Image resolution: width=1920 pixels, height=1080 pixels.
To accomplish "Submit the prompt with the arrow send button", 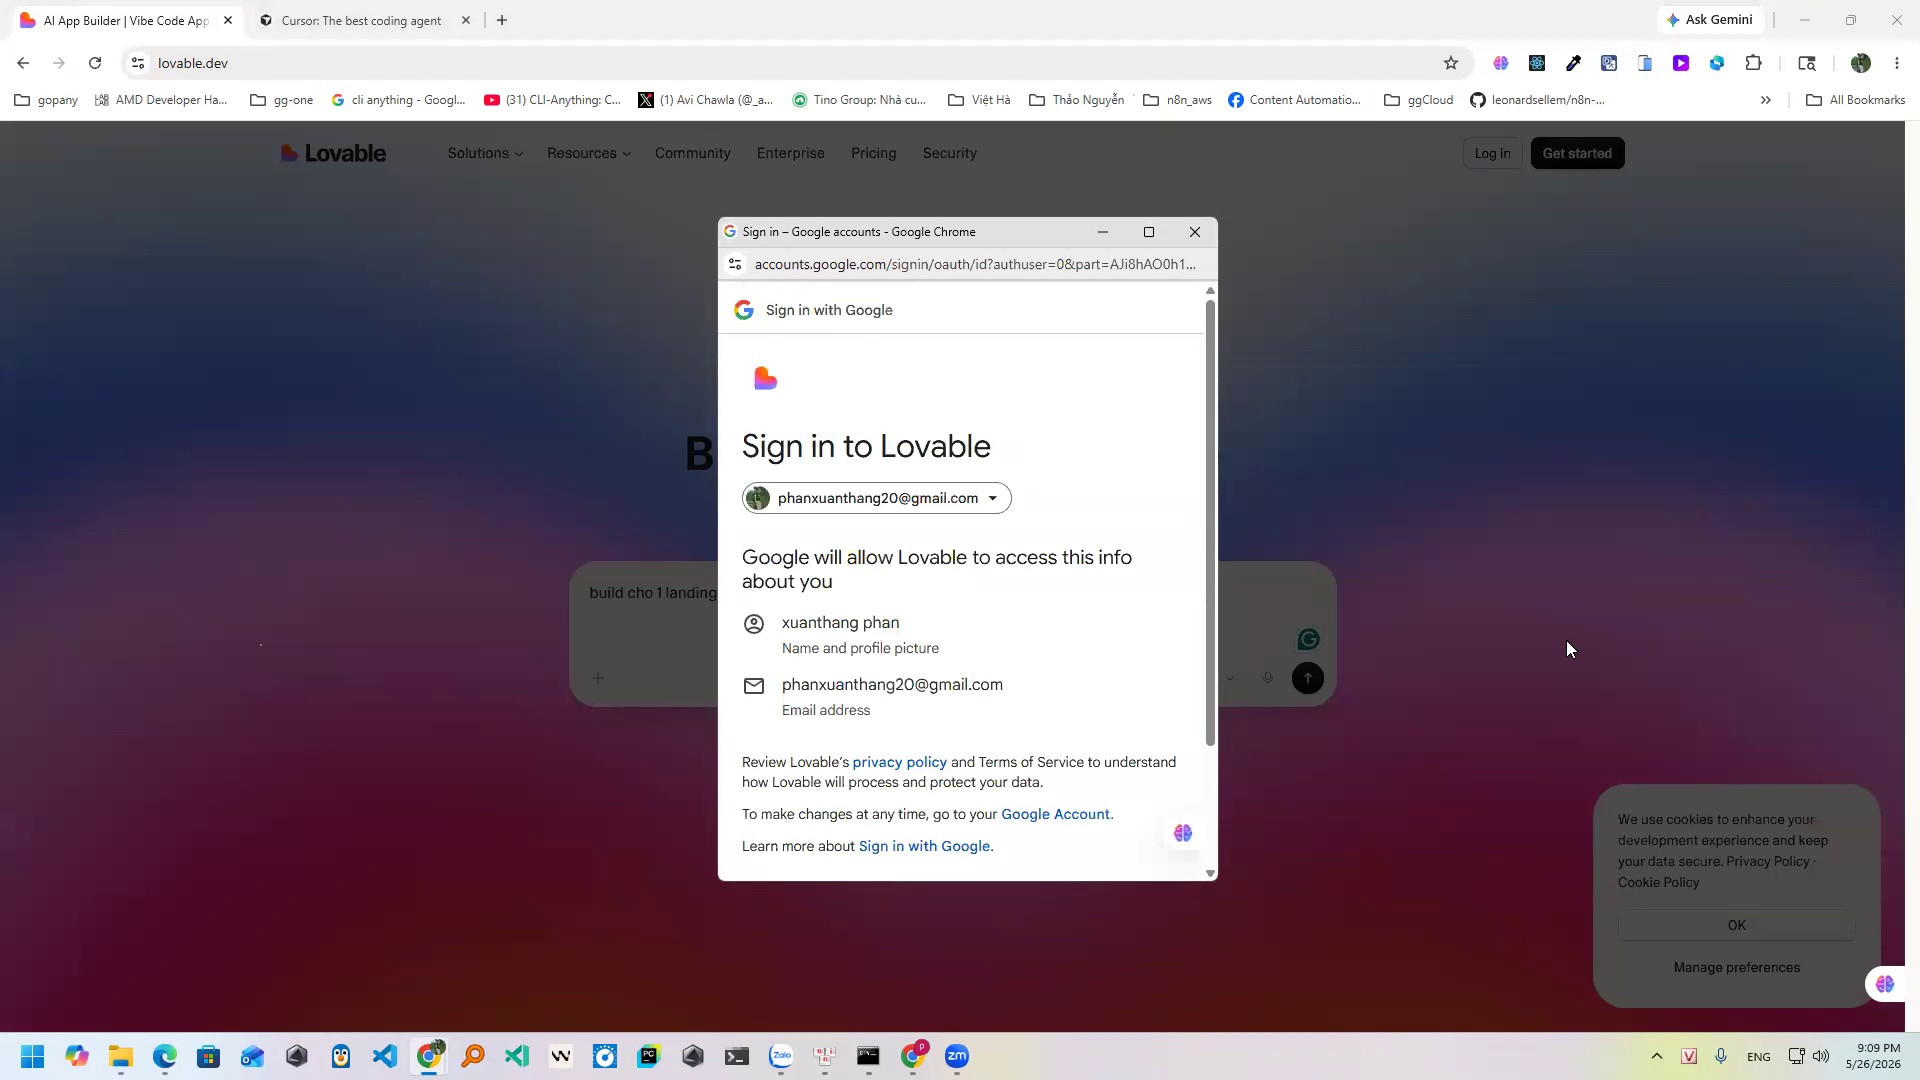I will 1308,678.
